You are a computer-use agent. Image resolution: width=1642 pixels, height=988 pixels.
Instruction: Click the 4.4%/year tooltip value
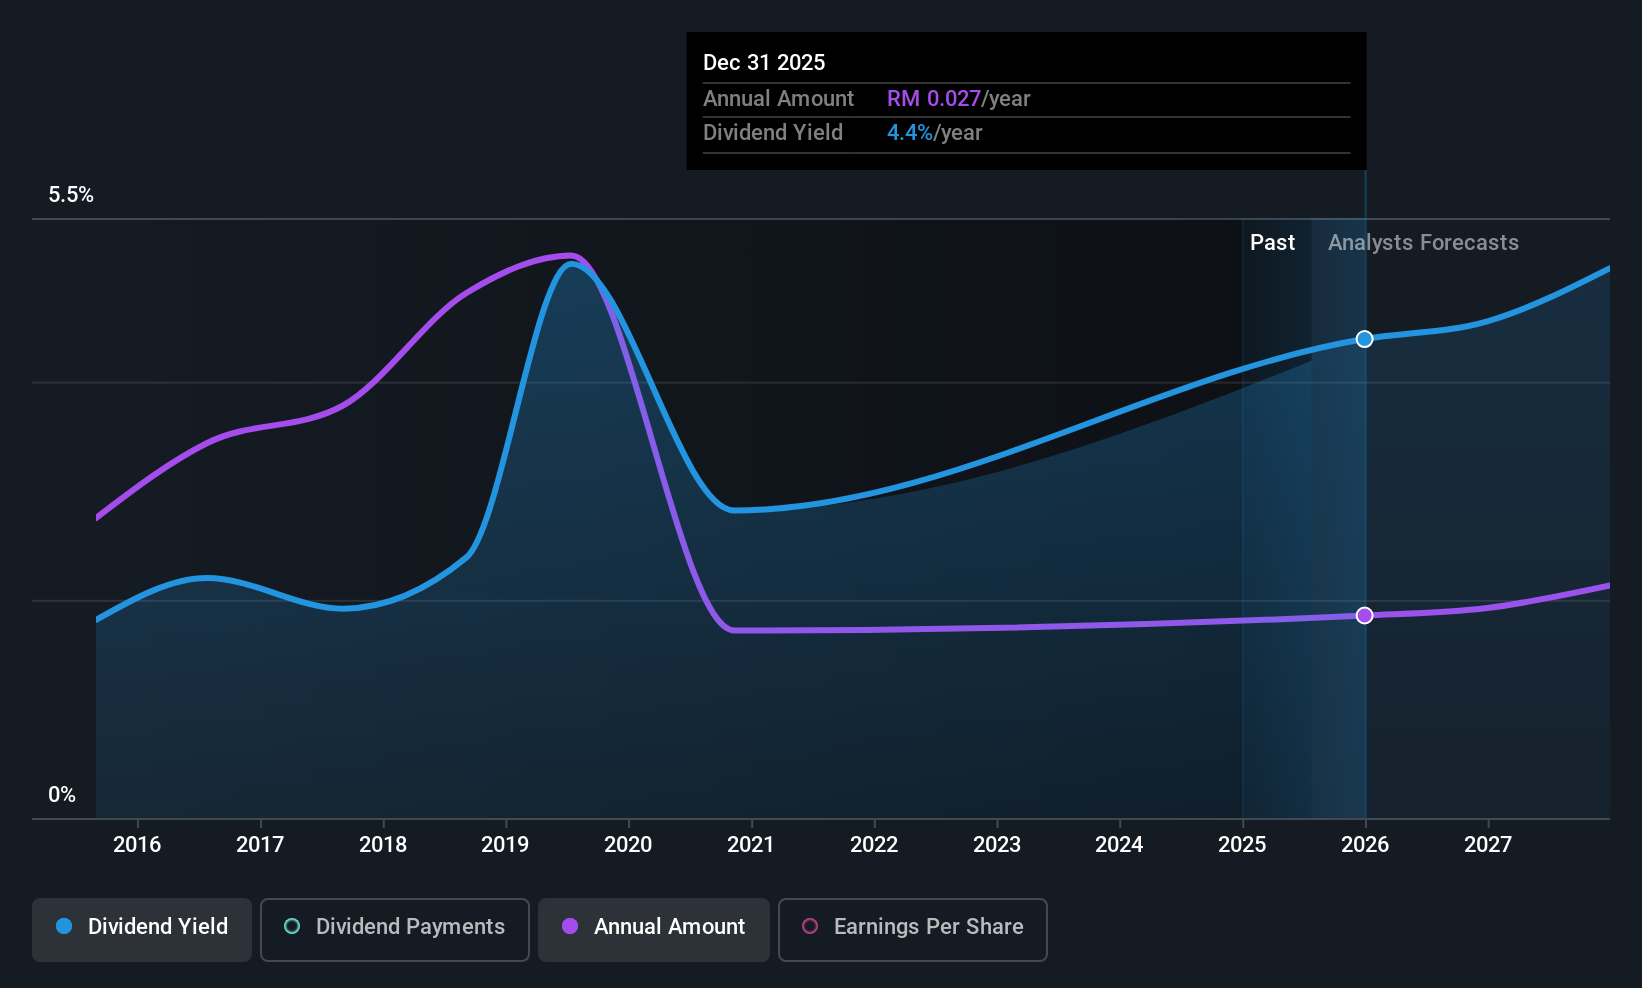pos(934,133)
